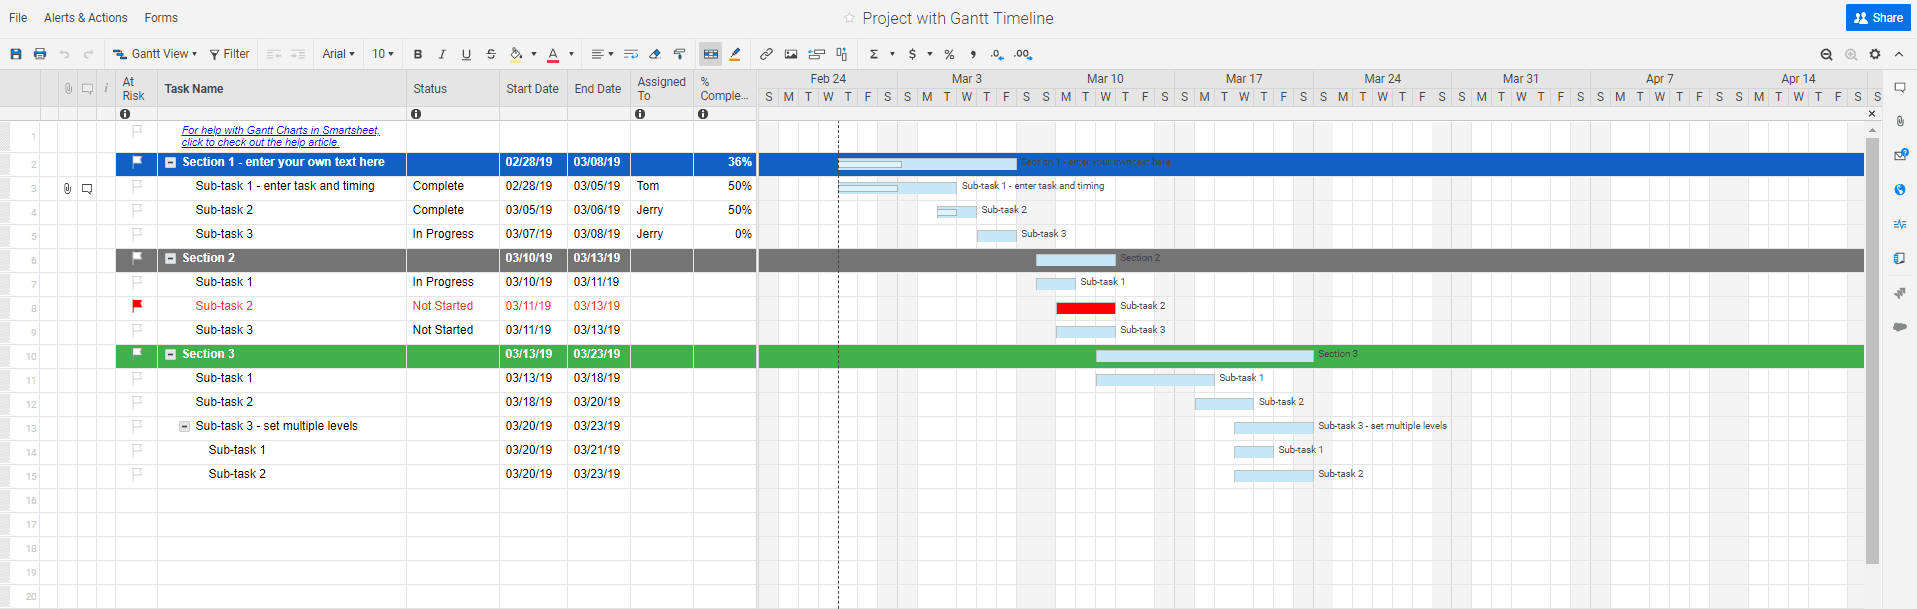Image resolution: width=1917 pixels, height=609 pixels.
Task: Click the Share button
Action: [1878, 18]
